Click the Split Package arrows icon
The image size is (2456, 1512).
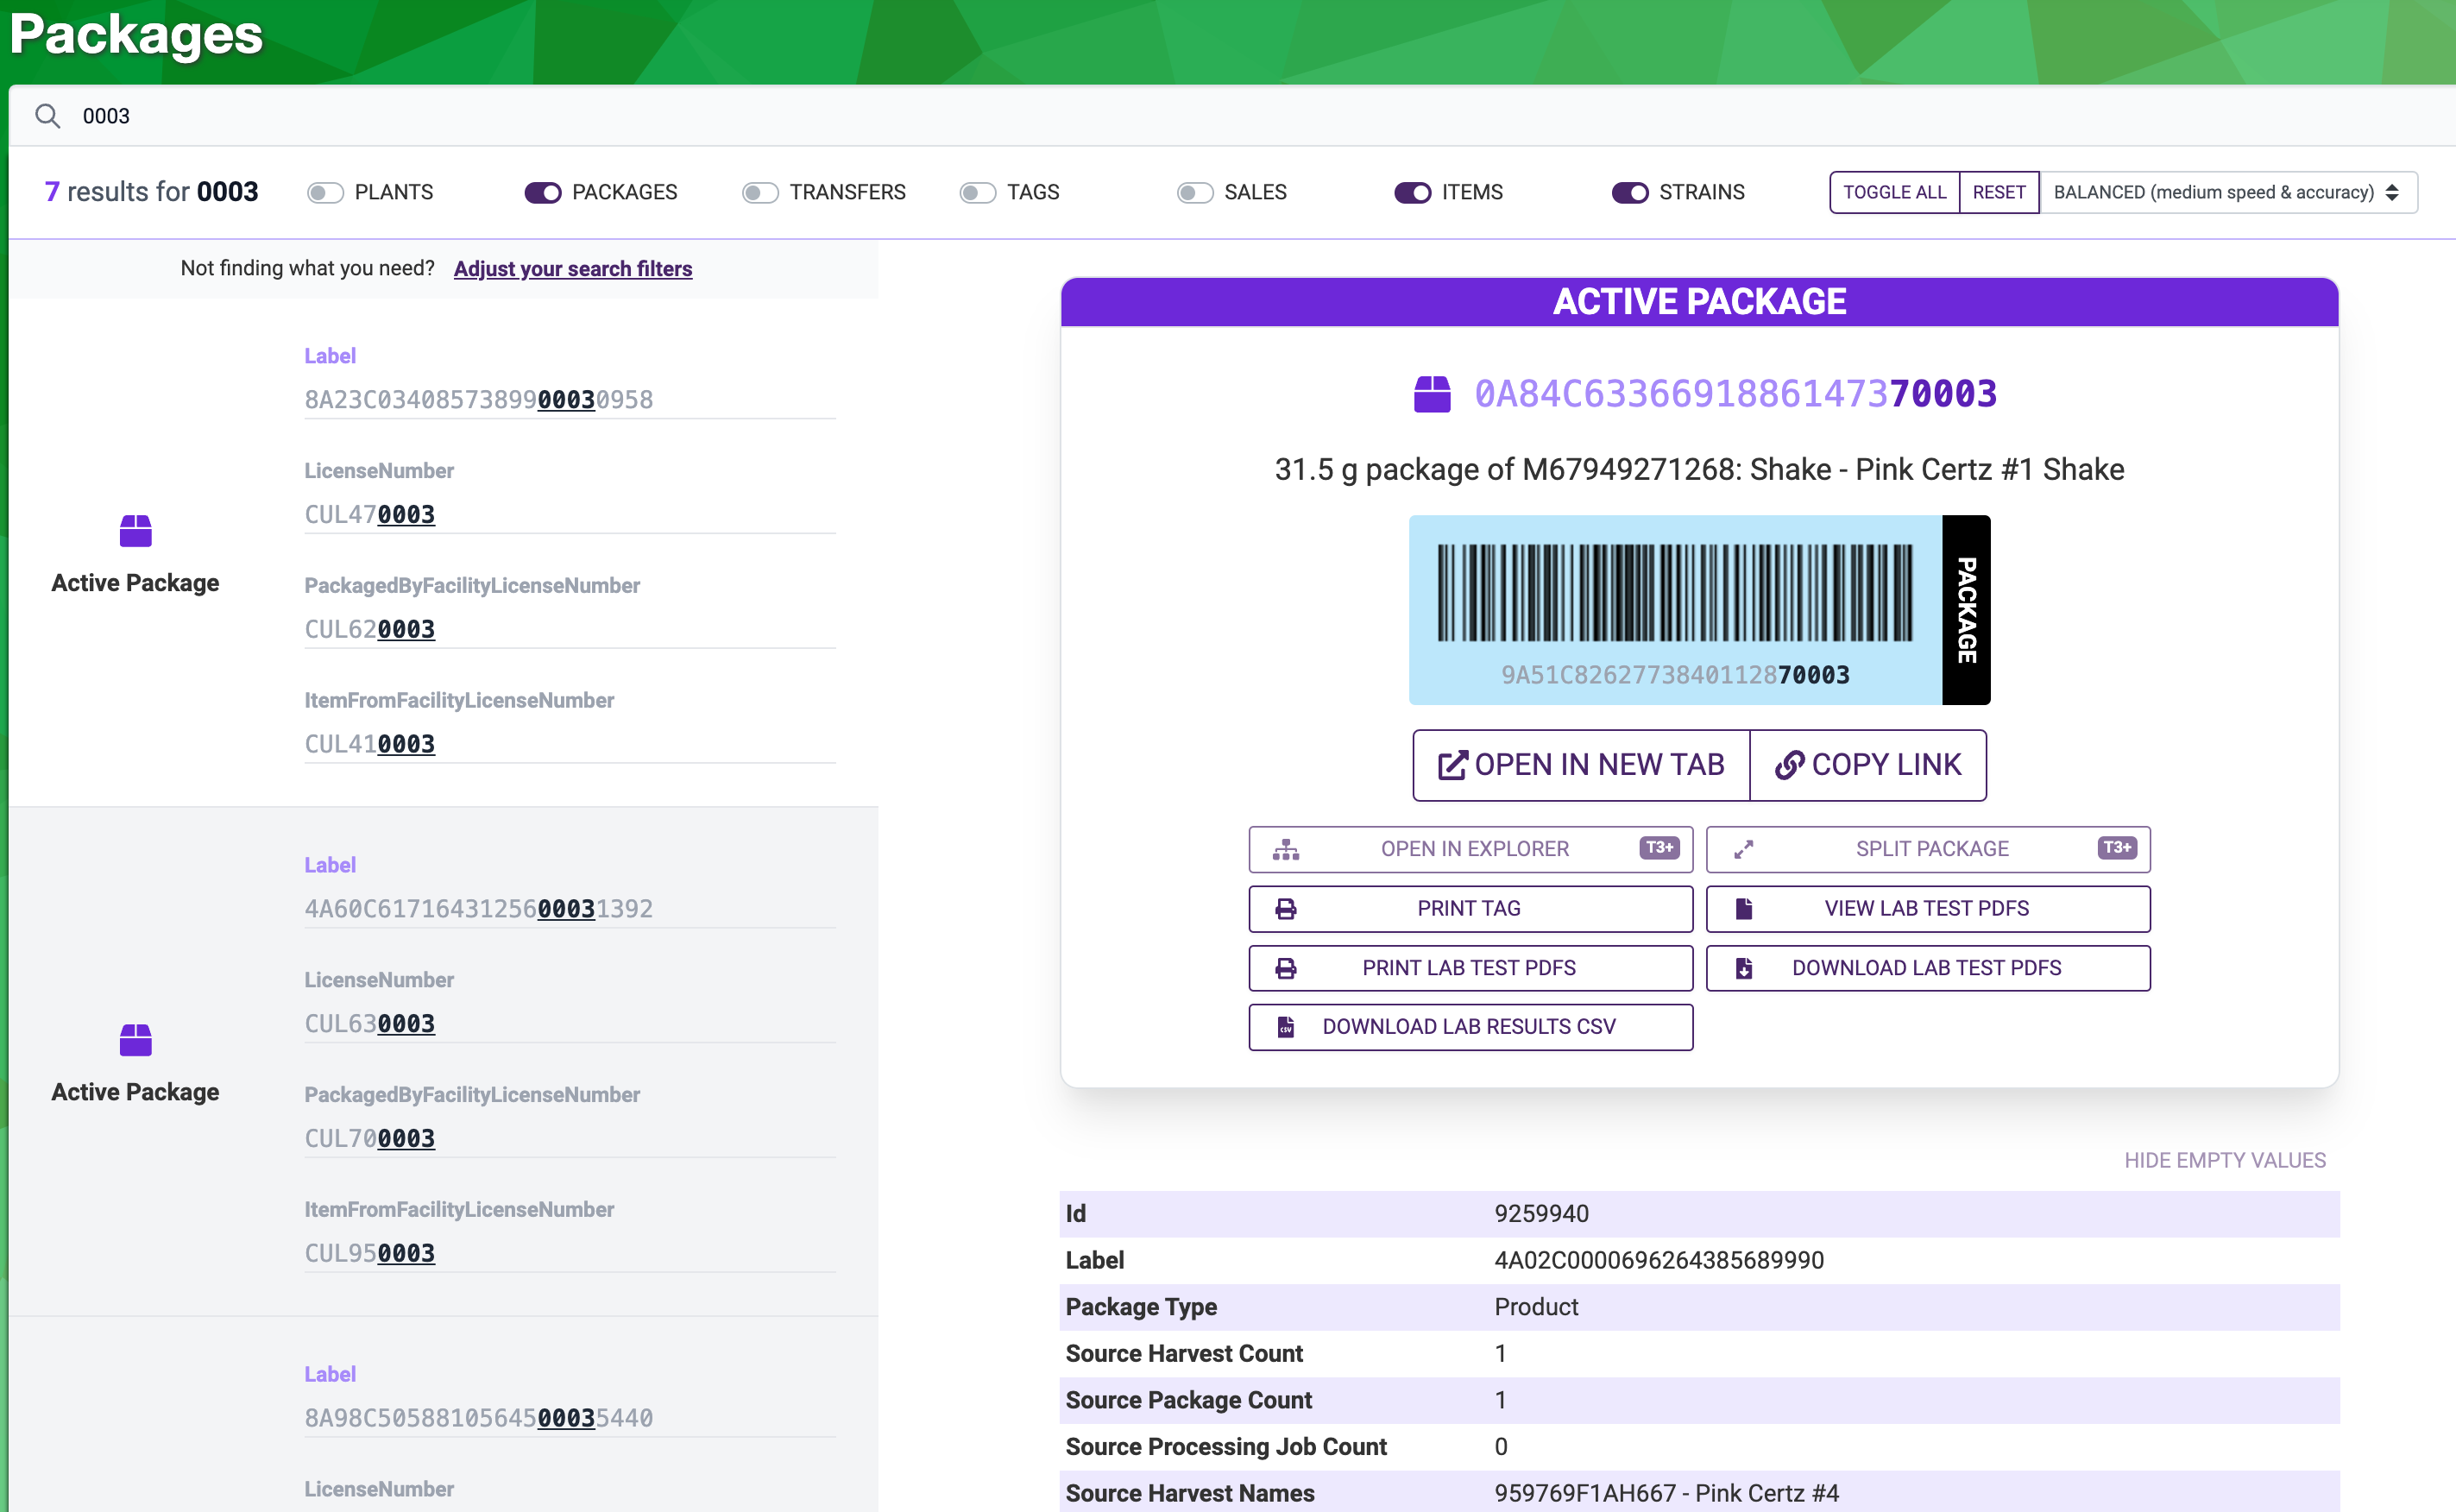1743,849
